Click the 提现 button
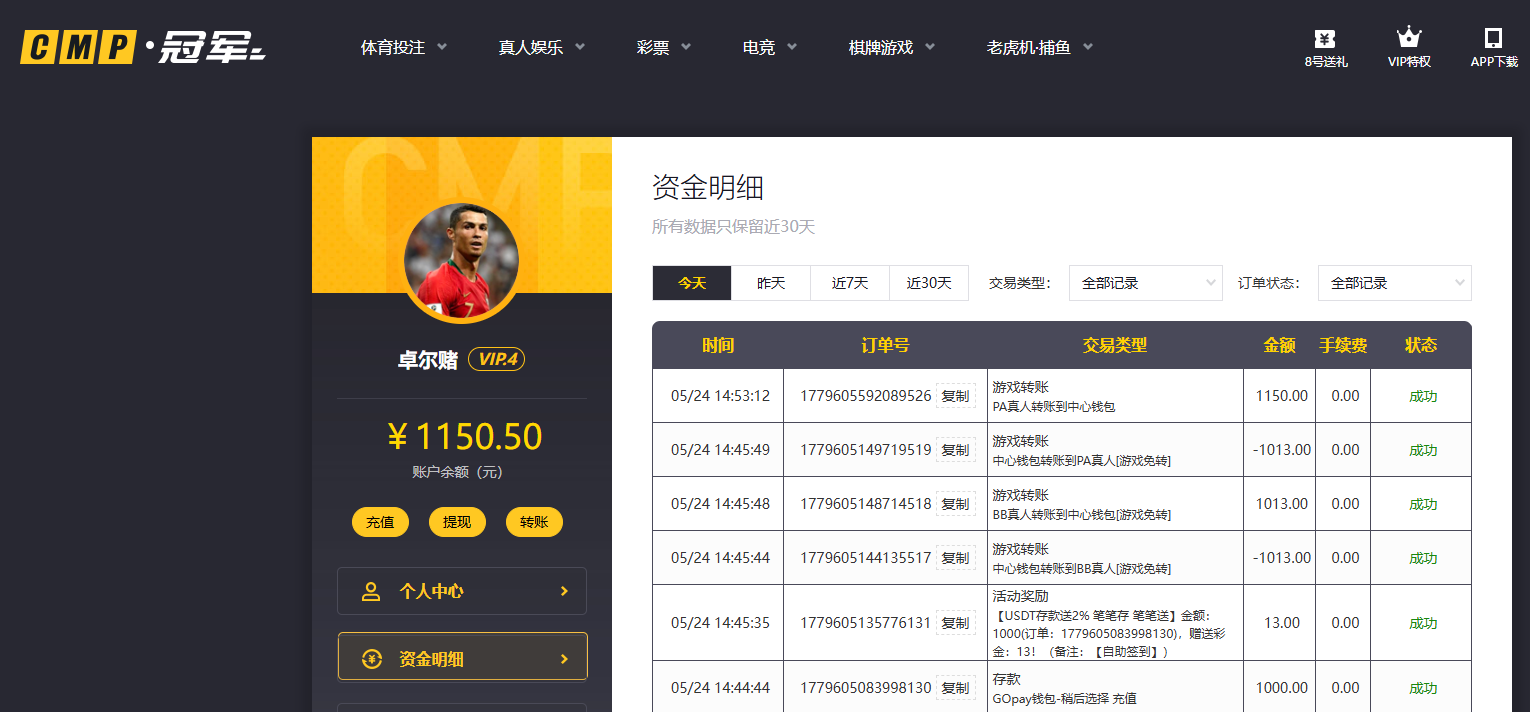 tap(457, 522)
